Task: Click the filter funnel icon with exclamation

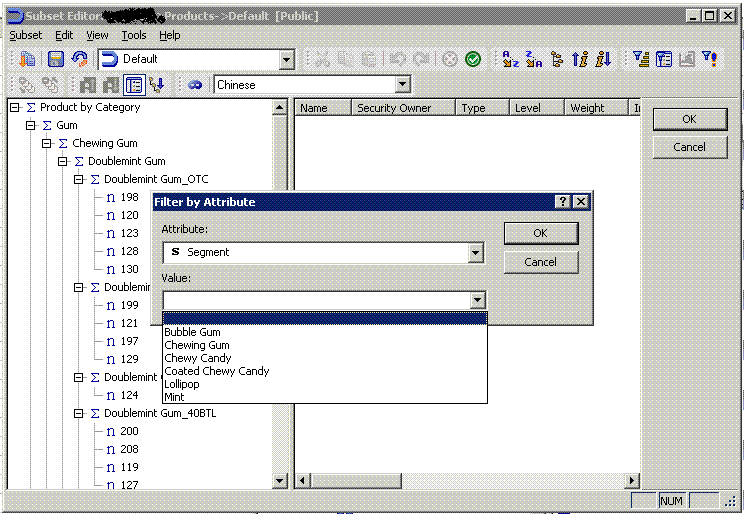Action: pyautogui.click(x=709, y=60)
